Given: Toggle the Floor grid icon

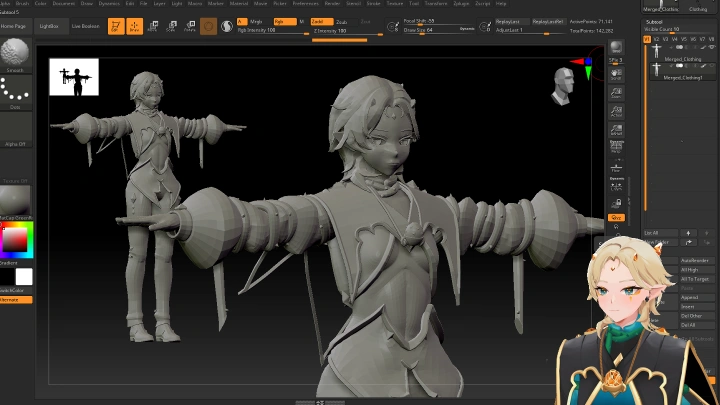Looking at the screenshot, I should click(616, 167).
